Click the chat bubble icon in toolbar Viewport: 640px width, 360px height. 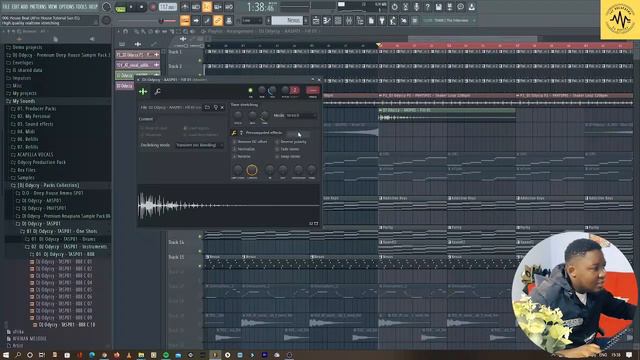click(x=460, y=7)
